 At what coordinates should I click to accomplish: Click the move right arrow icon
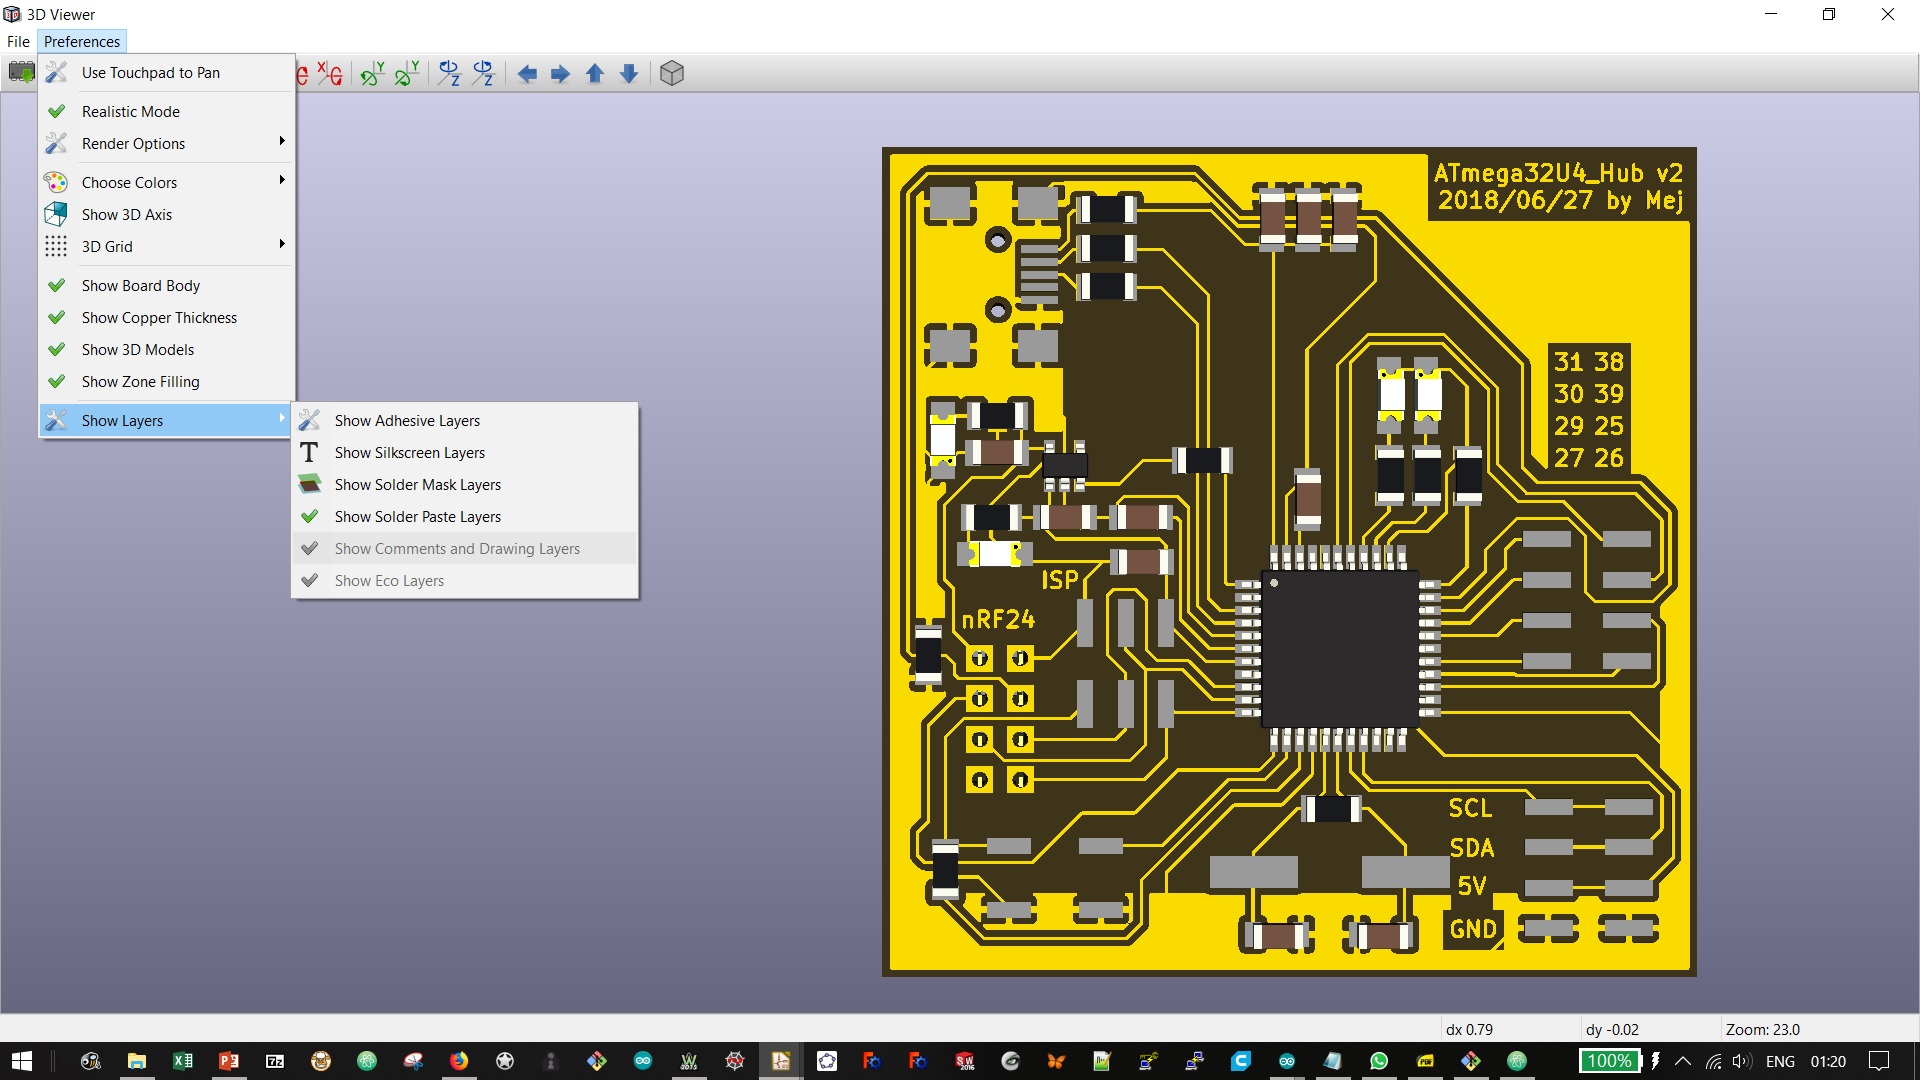(560, 73)
